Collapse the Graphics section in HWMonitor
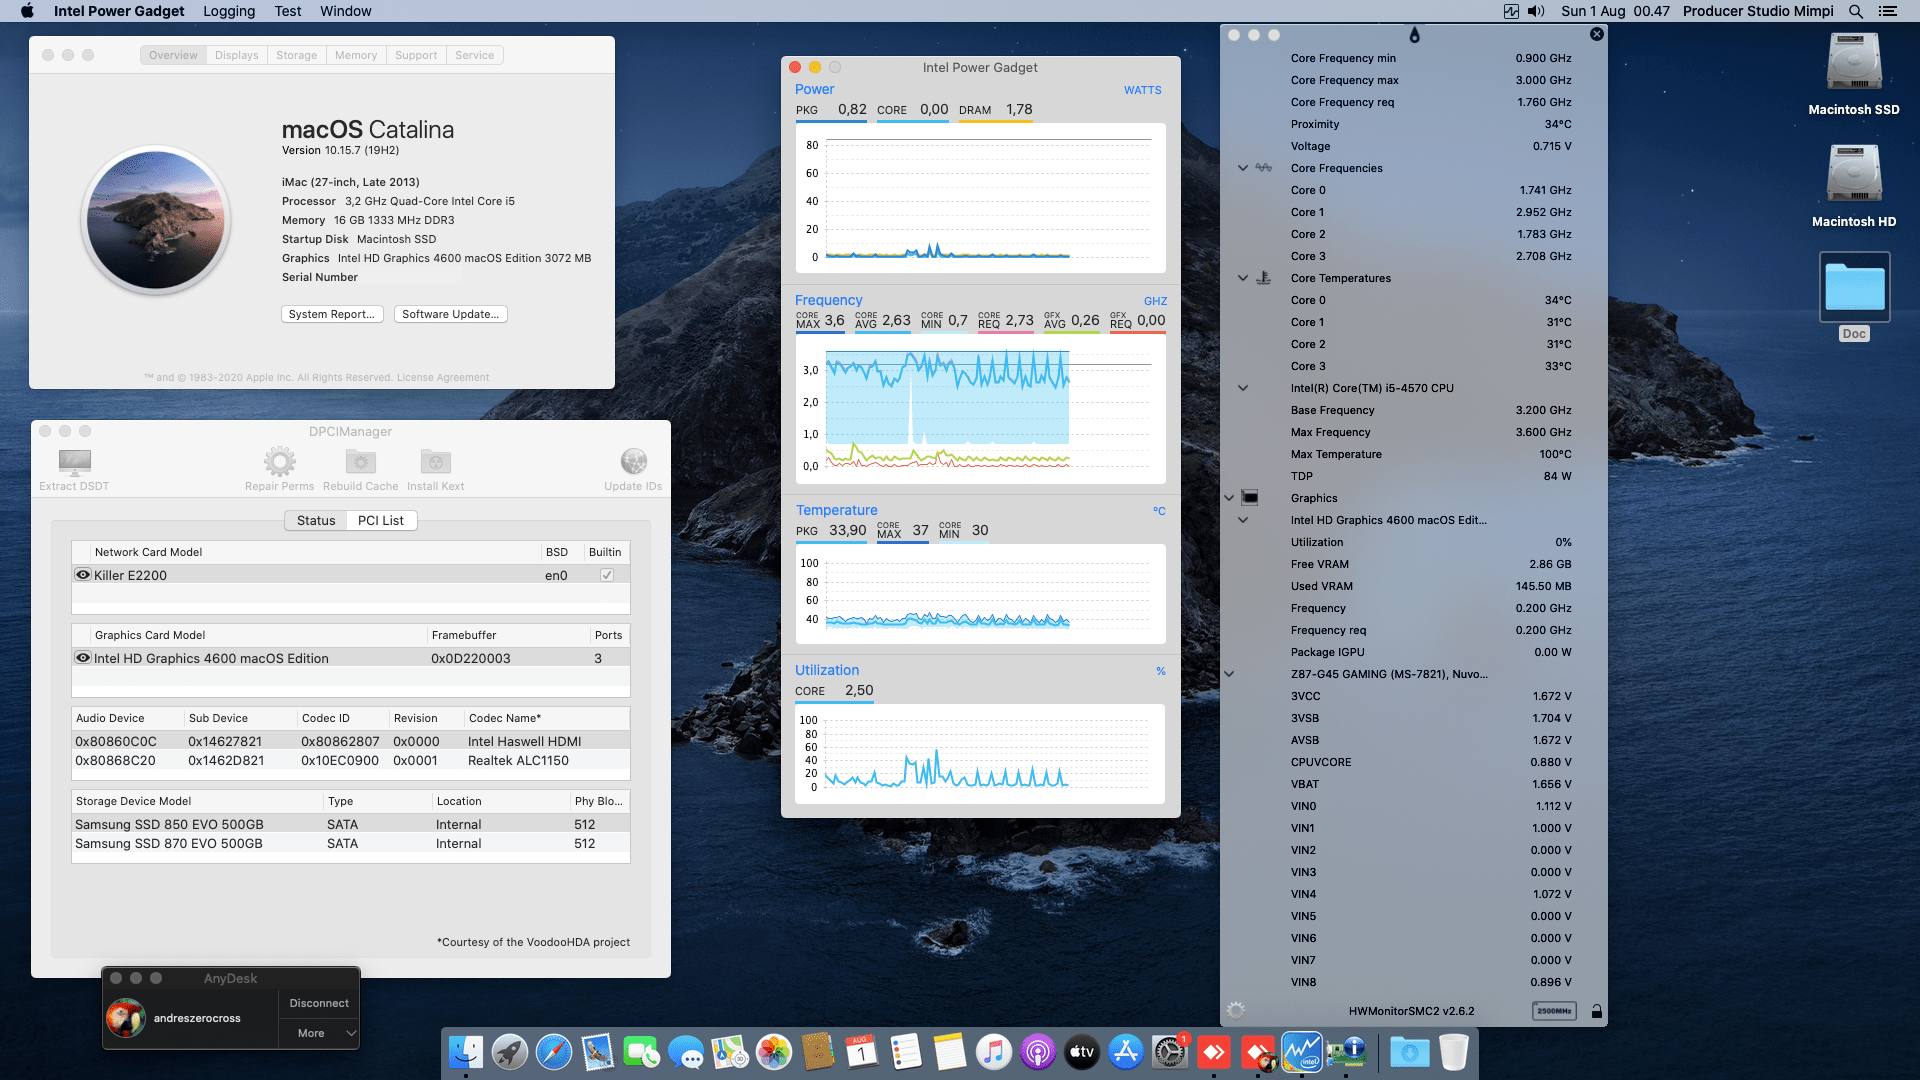Viewport: 1920px width, 1080px height. pyautogui.click(x=1229, y=498)
